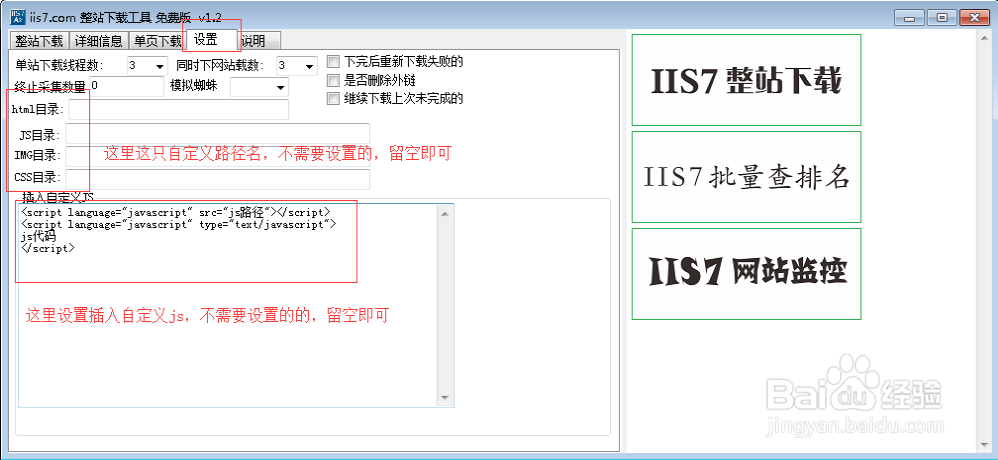The width and height of the screenshot is (998, 460).
Task: Expand the 同时下网站载数 dropdown
Action: (309, 66)
